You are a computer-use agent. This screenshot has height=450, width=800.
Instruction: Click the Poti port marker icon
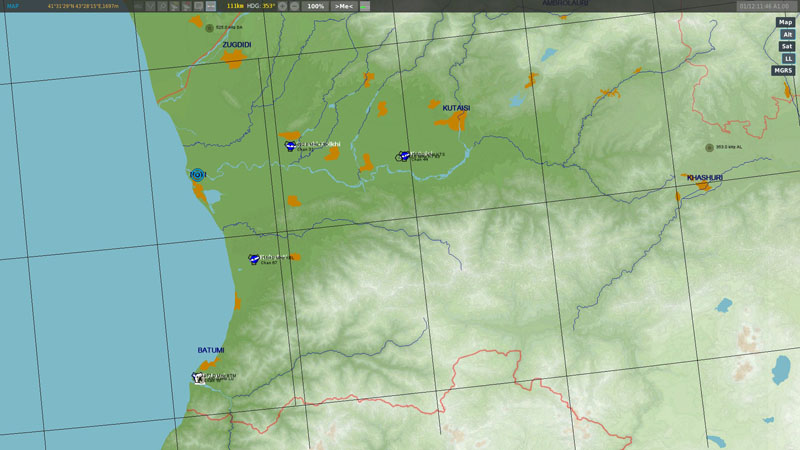pos(198,175)
